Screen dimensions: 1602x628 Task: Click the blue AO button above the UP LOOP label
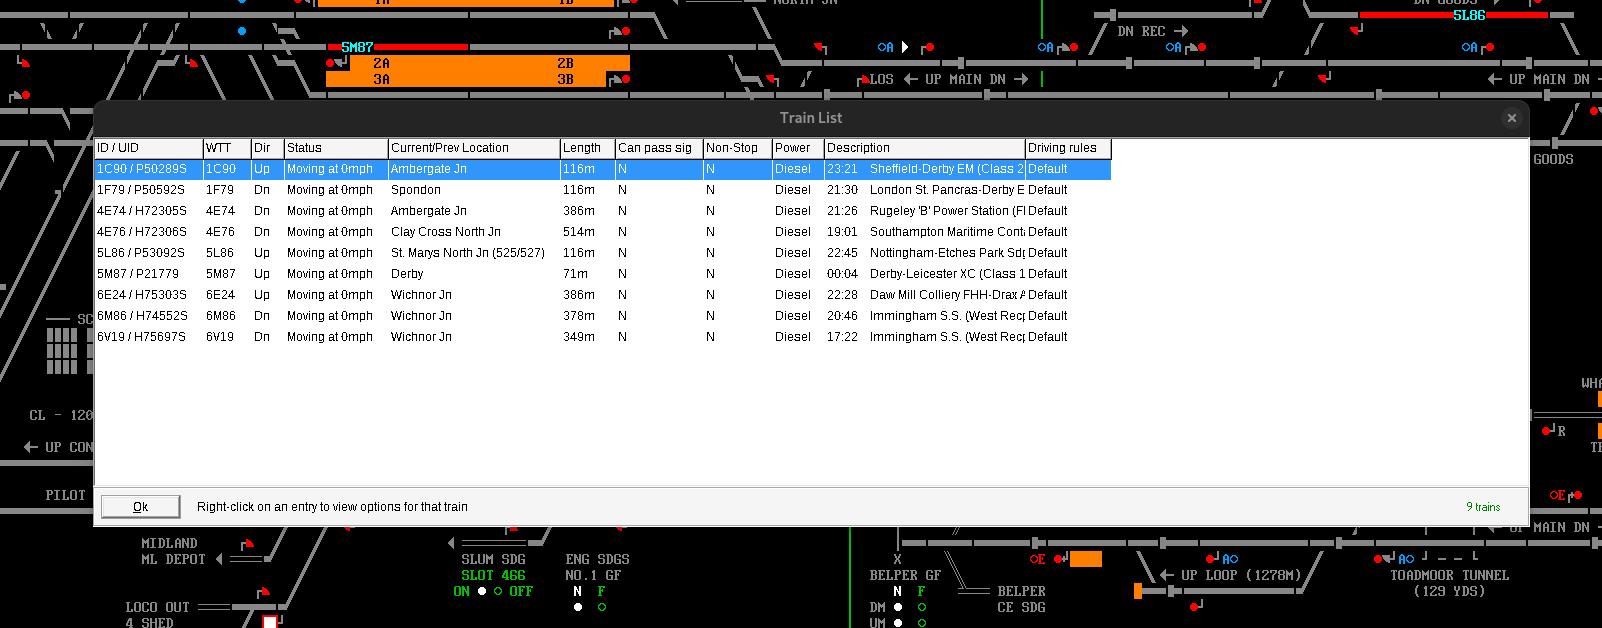[1230, 559]
